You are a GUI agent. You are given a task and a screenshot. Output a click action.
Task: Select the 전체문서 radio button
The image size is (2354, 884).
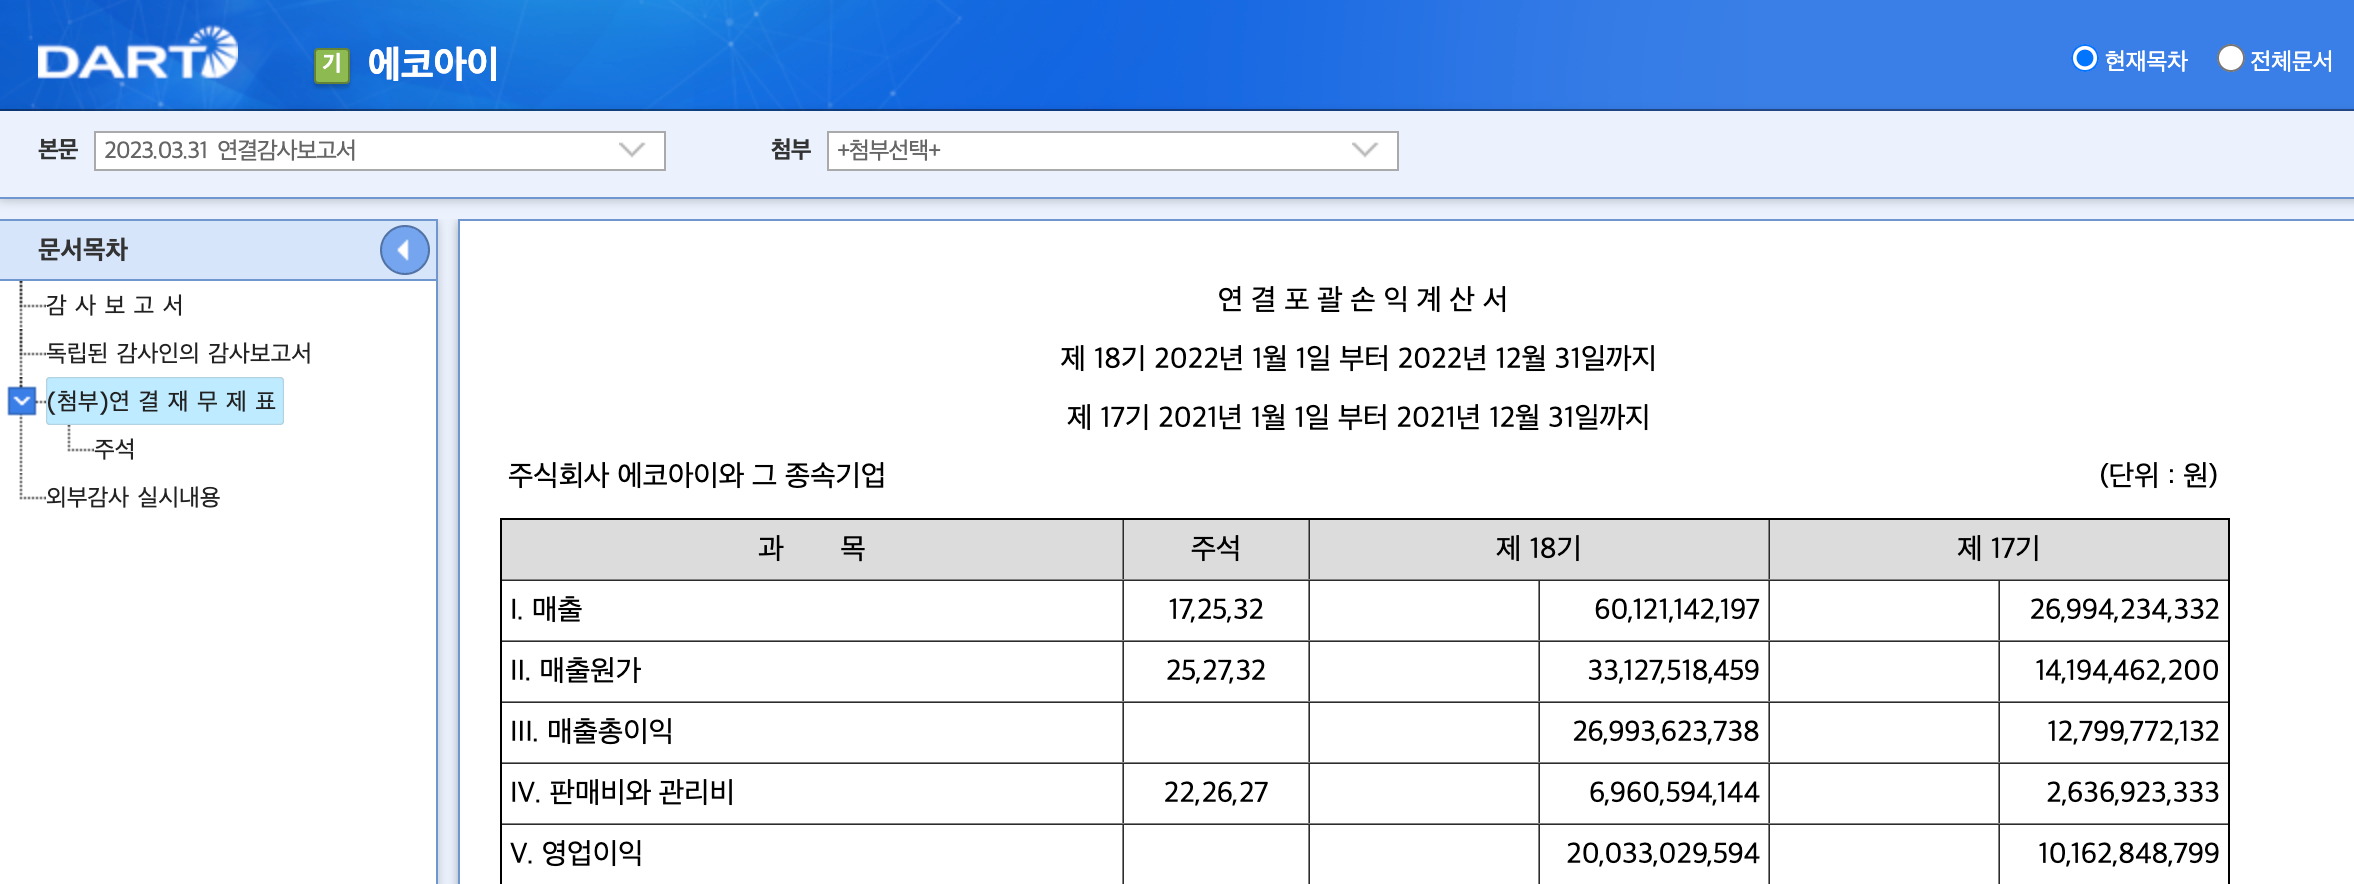coord(2230,59)
